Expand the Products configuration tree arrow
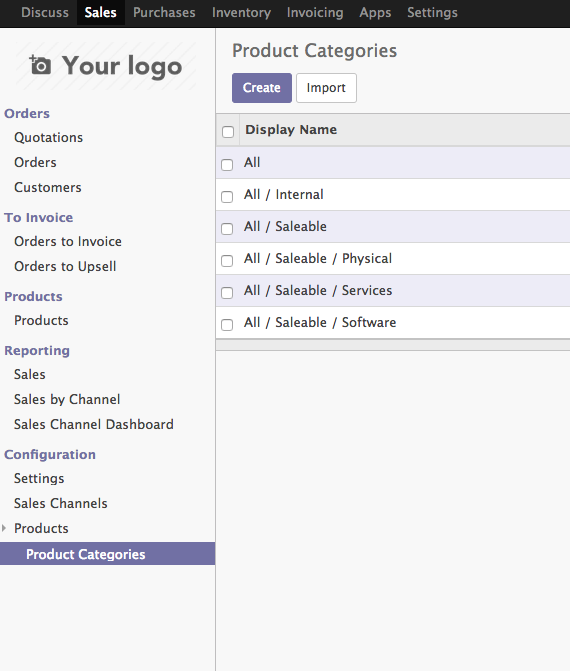570x671 pixels. point(4,528)
